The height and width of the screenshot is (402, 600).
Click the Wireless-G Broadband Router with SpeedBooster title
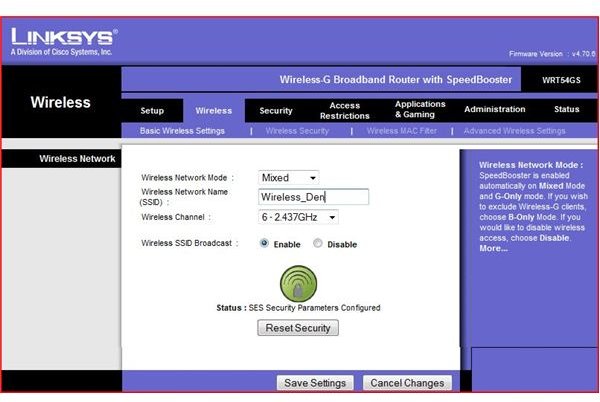(x=396, y=80)
